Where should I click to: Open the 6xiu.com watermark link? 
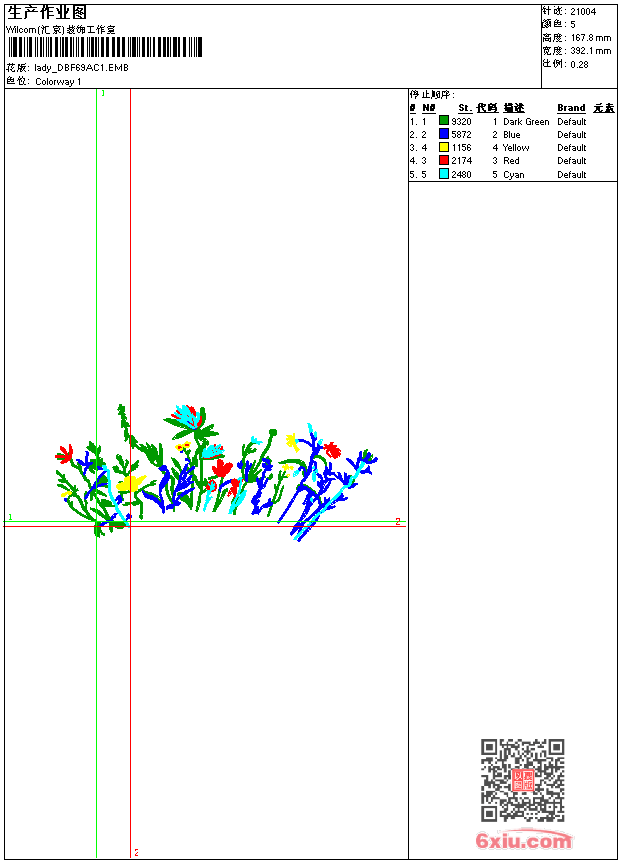[523, 839]
